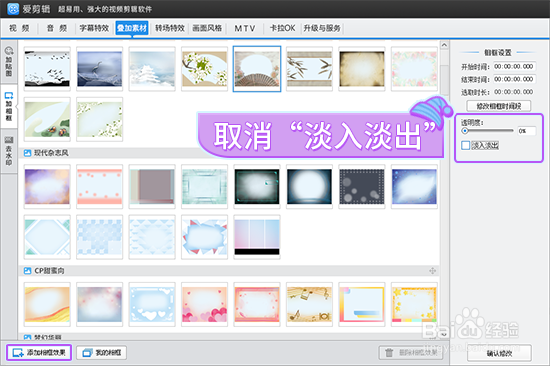Click the move icon in CP甜蜜向 header
550x366 pixels.
[x=432, y=271]
